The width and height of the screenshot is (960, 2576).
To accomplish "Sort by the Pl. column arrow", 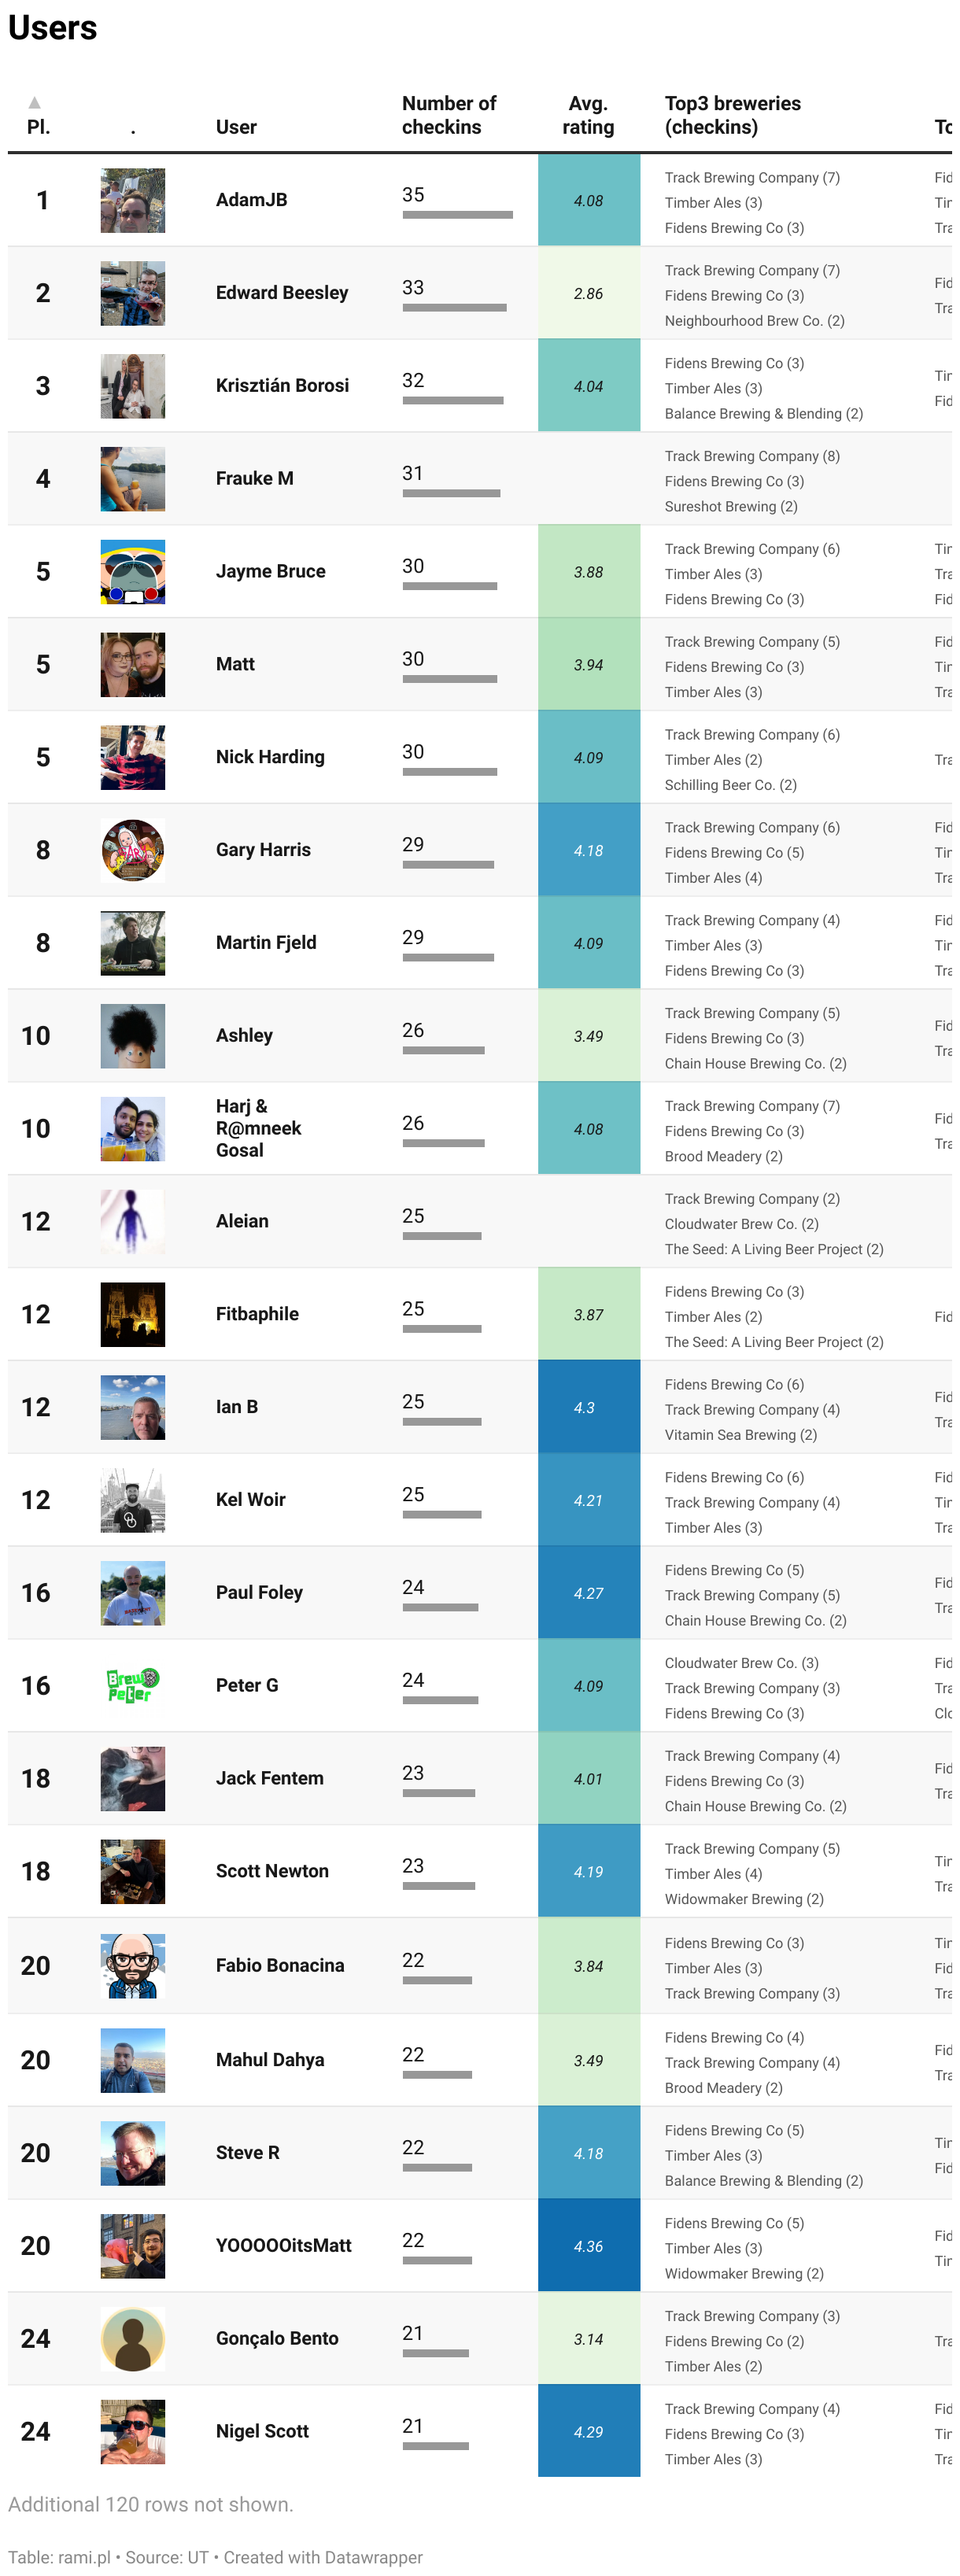I will (35, 102).
